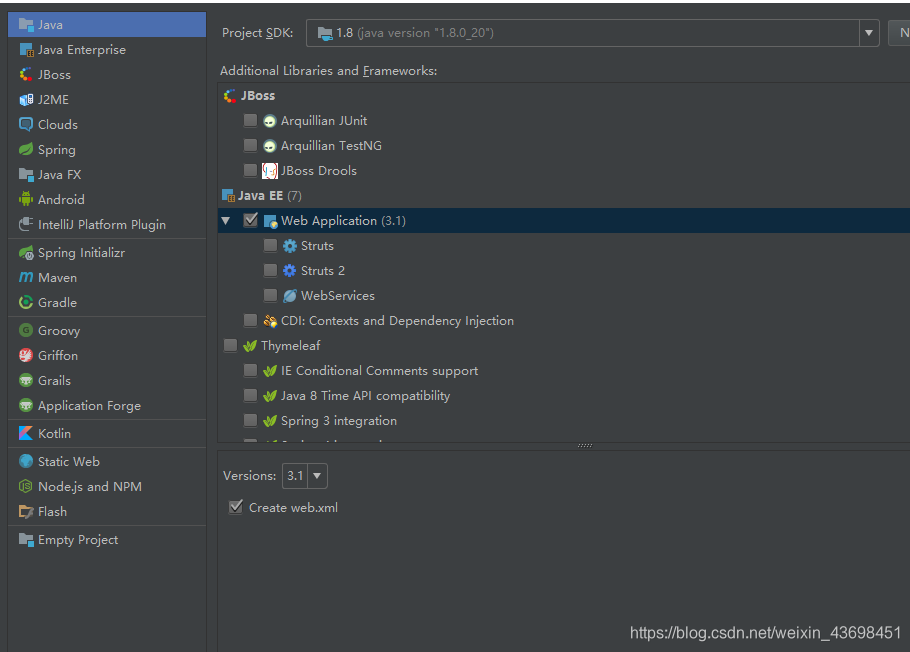Click the partially visible New SDK button
This screenshot has width=910, height=652.
[x=900, y=33]
